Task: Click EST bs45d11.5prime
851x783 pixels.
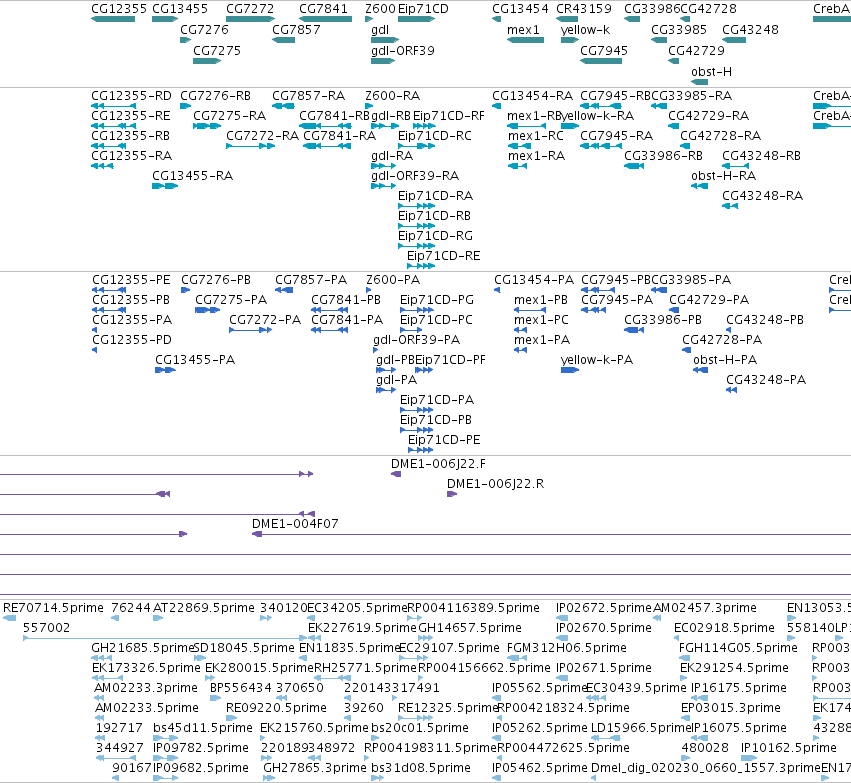Action: point(166,739)
